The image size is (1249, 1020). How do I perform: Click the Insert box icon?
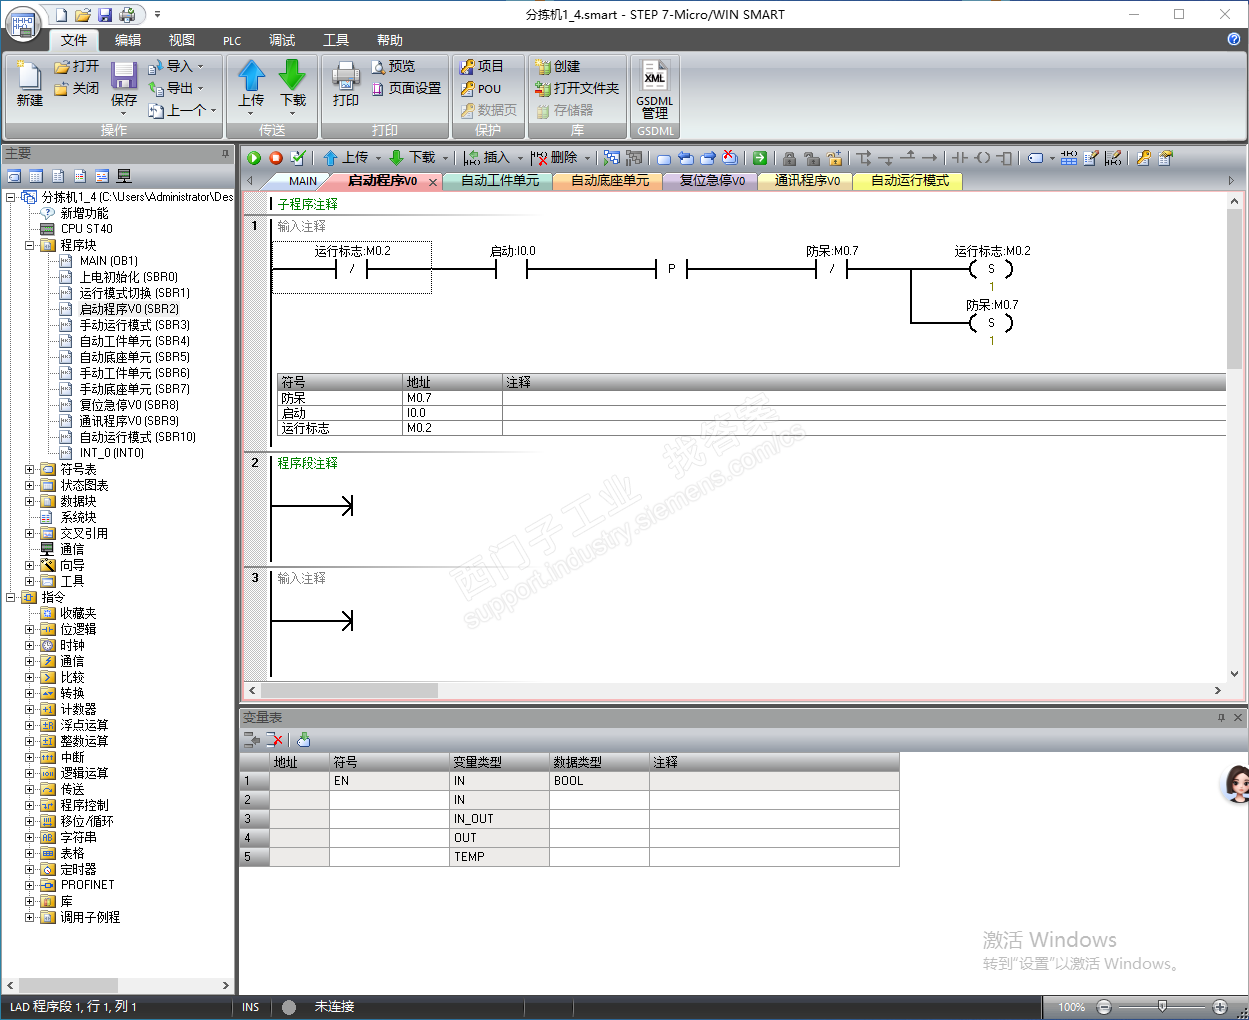(1005, 158)
